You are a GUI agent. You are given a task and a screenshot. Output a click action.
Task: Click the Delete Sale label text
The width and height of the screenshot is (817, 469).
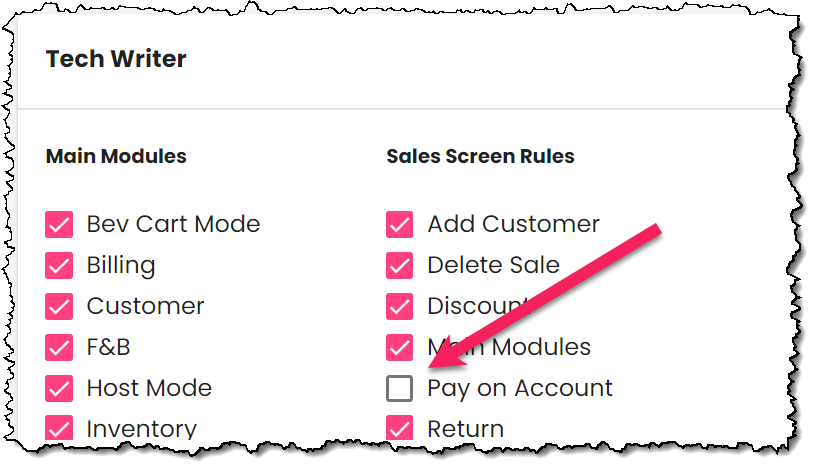(x=493, y=265)
